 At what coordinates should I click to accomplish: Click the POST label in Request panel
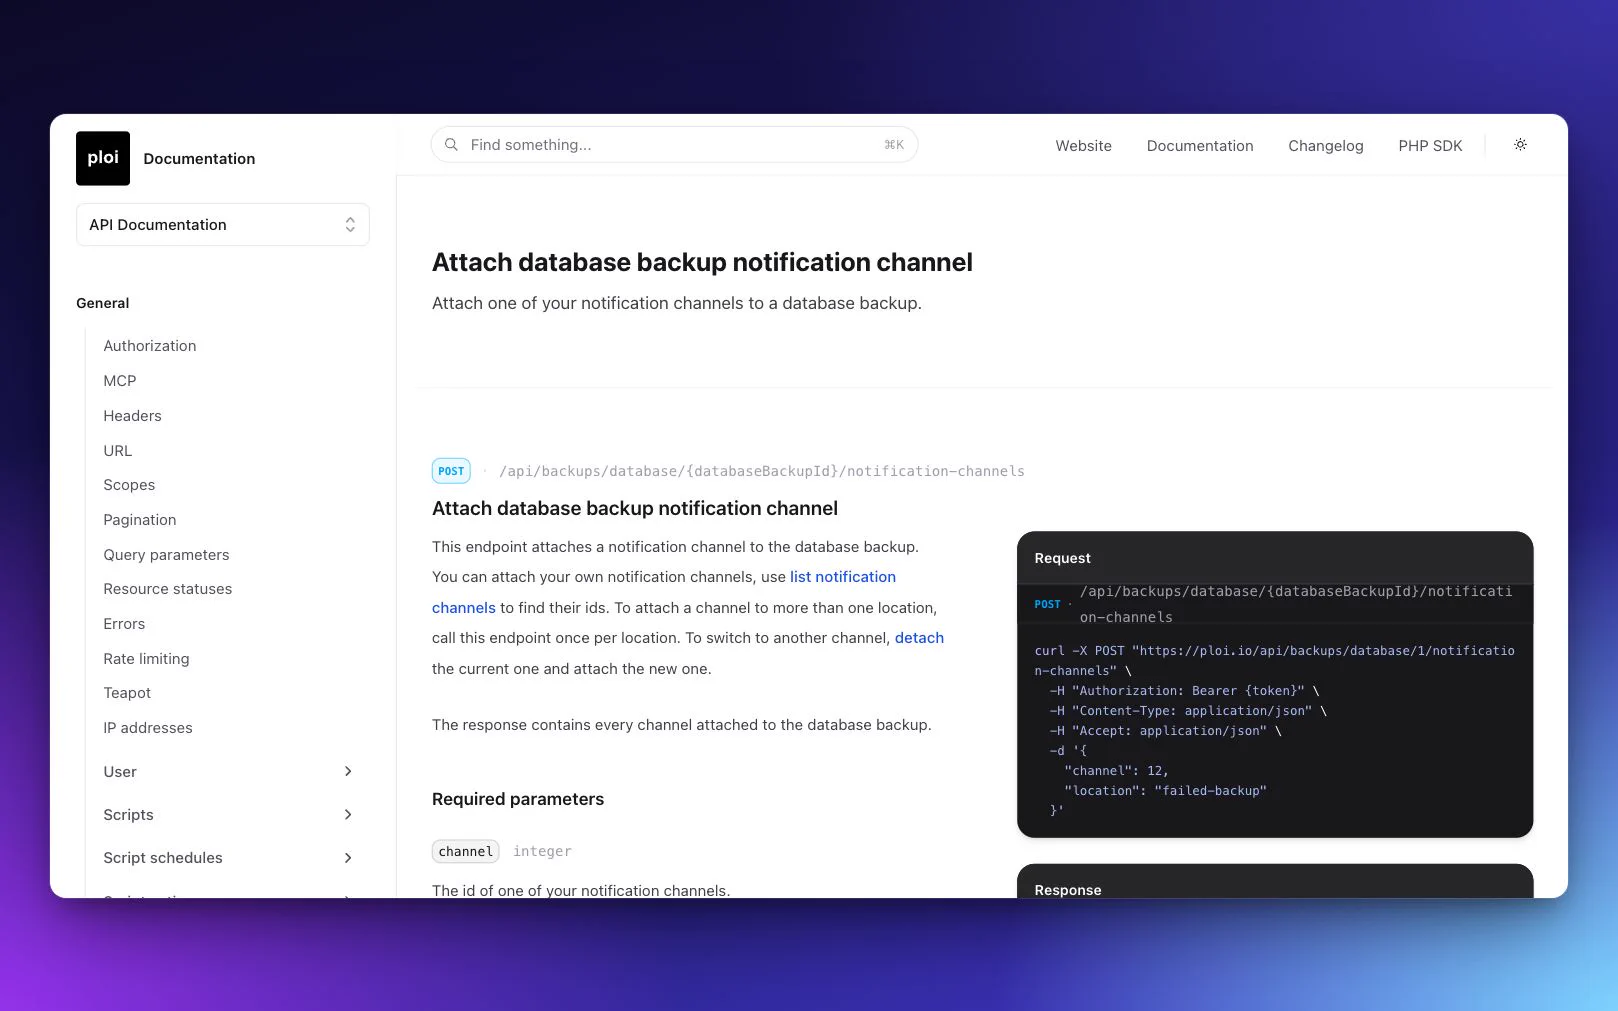coord(1047,604)
